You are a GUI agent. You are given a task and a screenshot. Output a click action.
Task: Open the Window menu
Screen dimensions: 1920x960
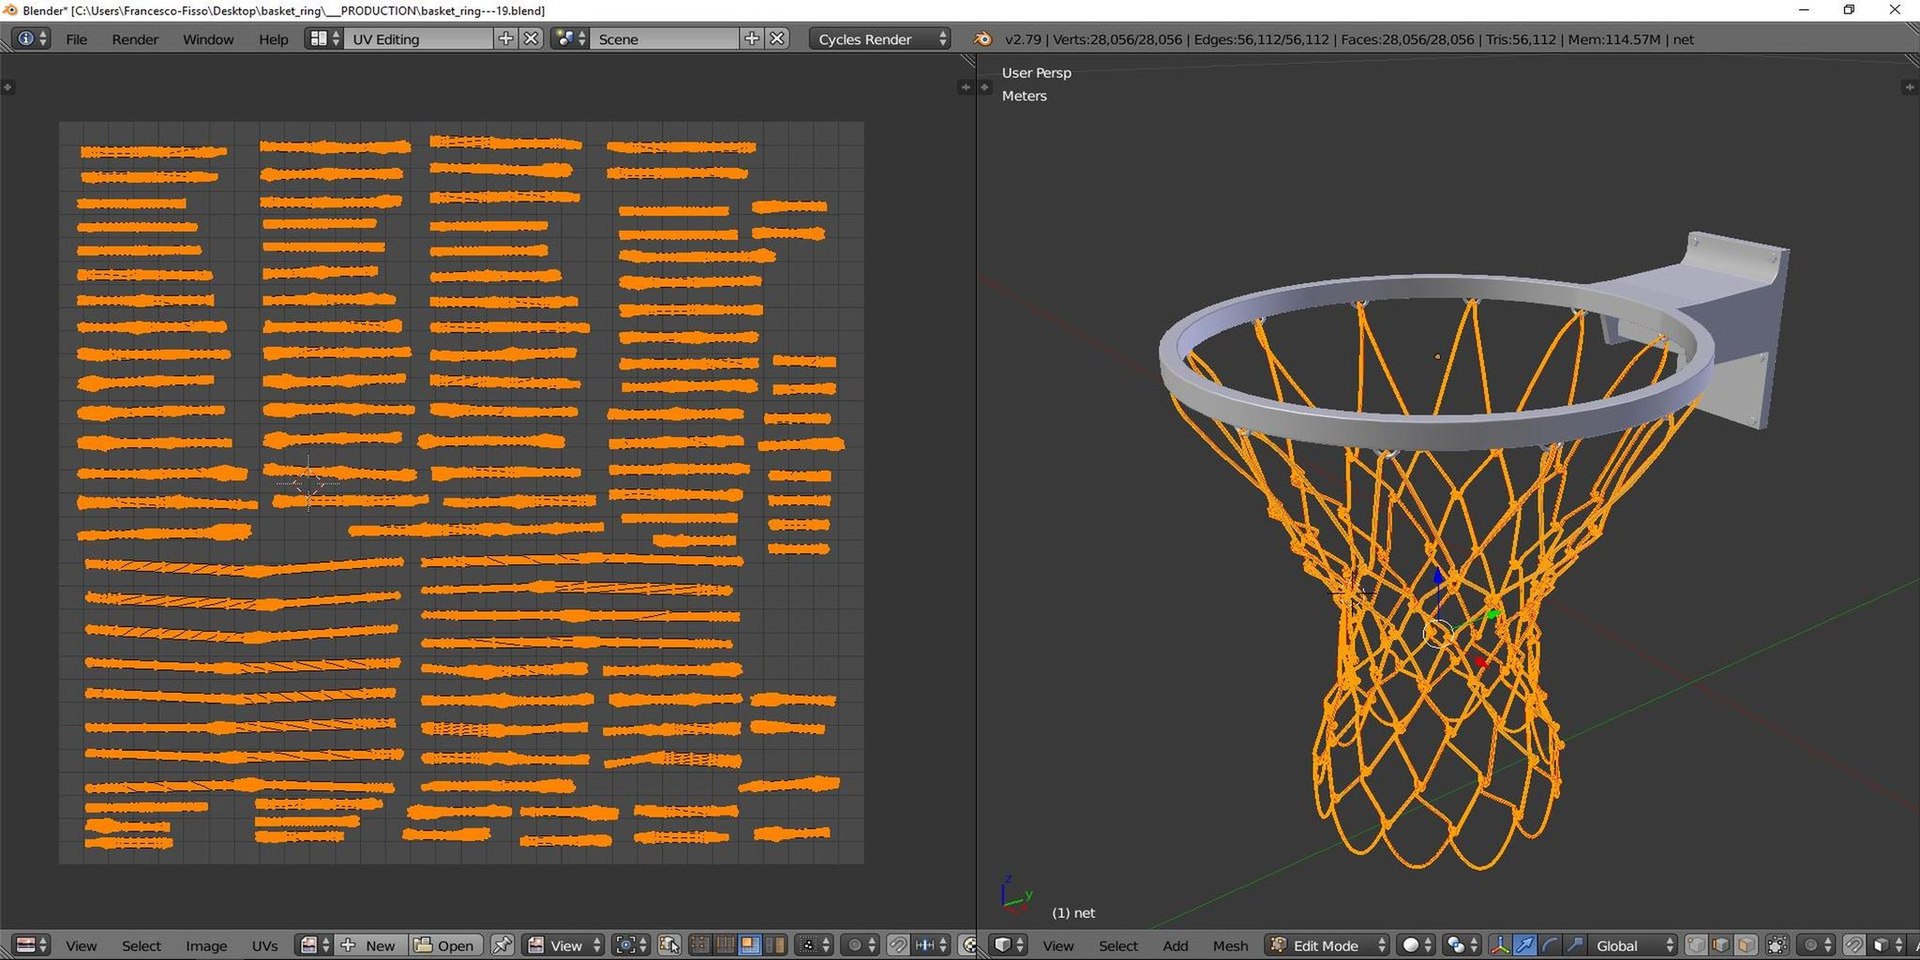click(208, 39)
